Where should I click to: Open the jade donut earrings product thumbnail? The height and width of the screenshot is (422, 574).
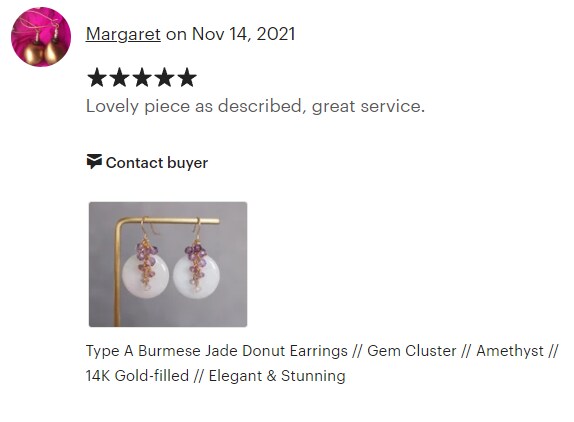coord(168,264)
